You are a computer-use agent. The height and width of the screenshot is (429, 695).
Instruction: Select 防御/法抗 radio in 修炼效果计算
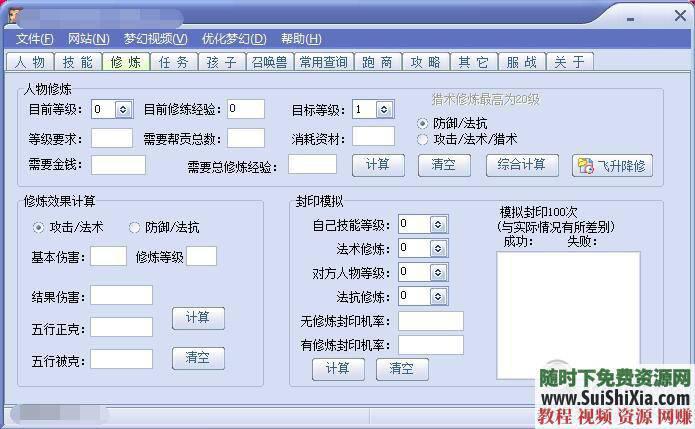coord(135,228)
